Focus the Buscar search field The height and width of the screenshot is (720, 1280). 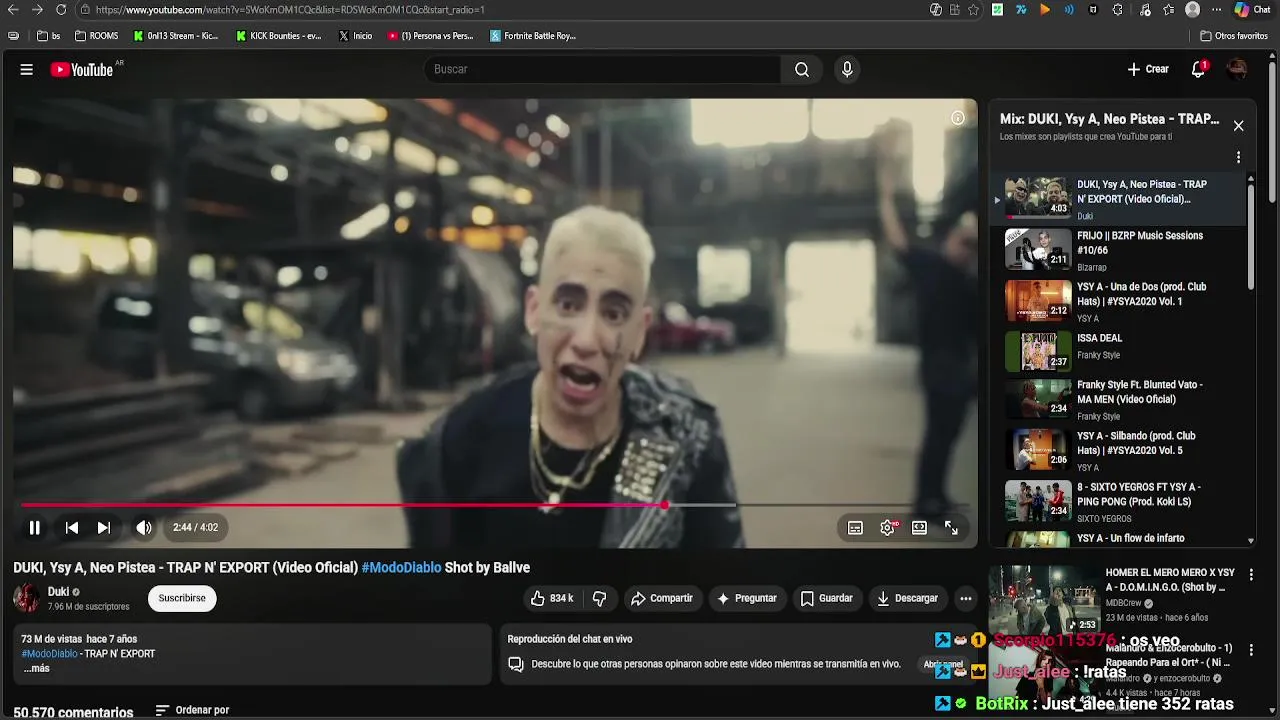[603, 69]
